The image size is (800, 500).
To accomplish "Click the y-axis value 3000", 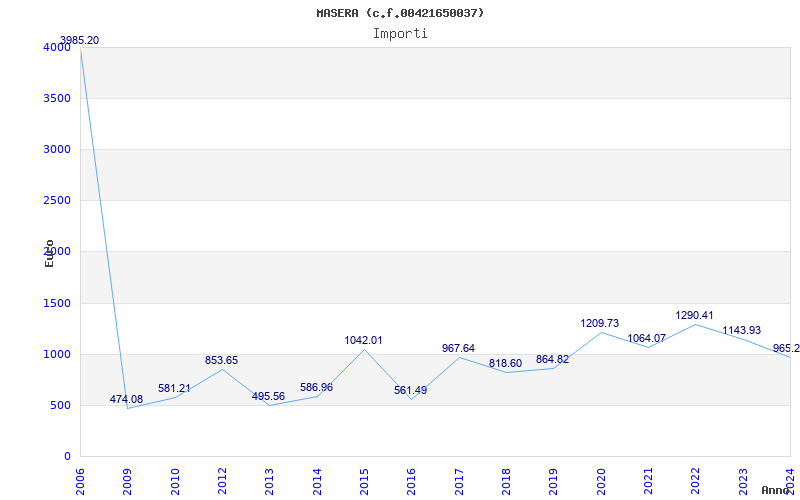I will click(55, 149).
